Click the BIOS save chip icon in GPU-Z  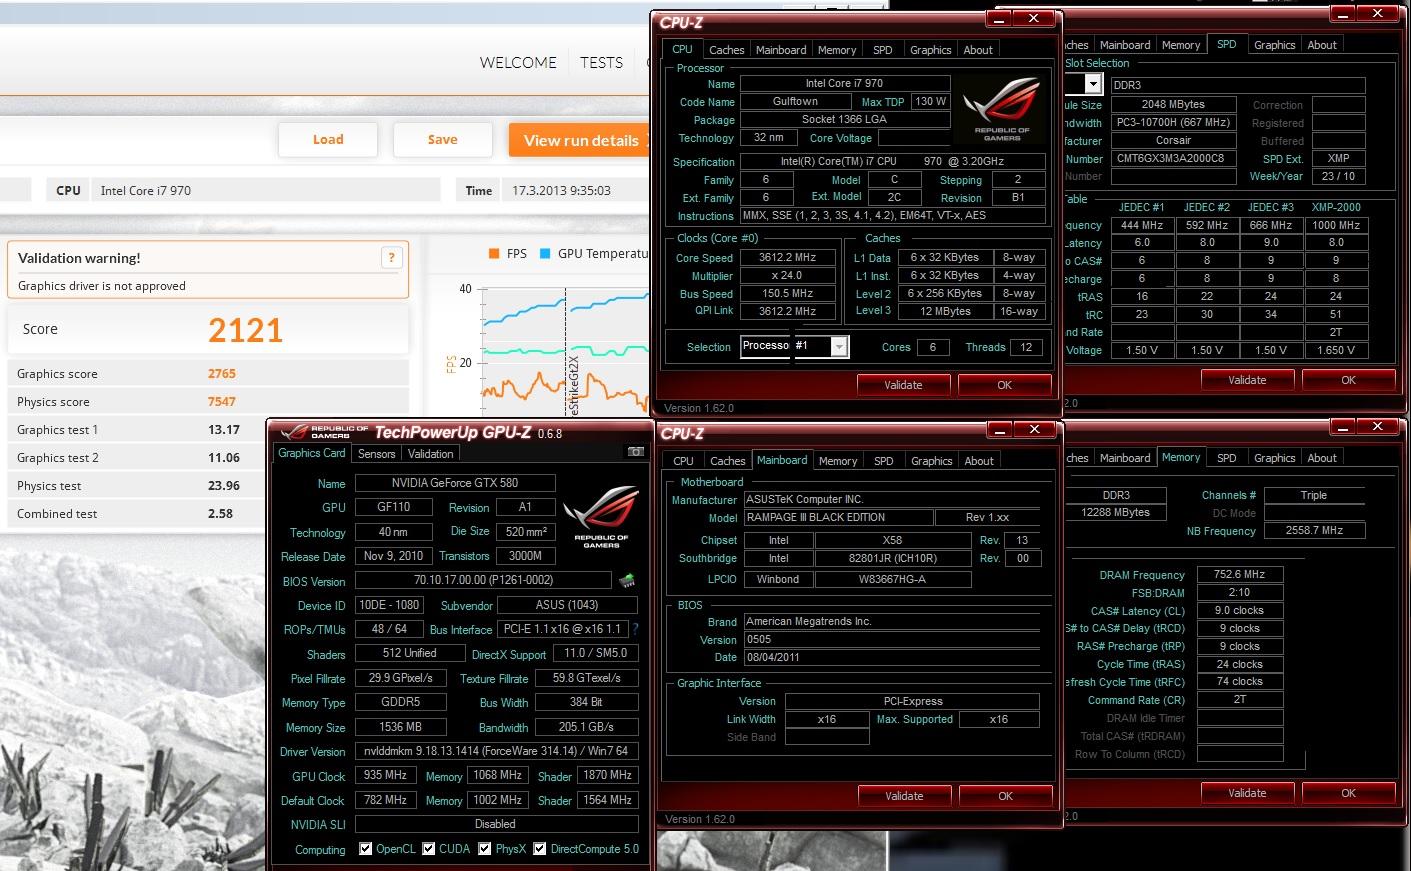pyautogui.click(x=627, y=580)
